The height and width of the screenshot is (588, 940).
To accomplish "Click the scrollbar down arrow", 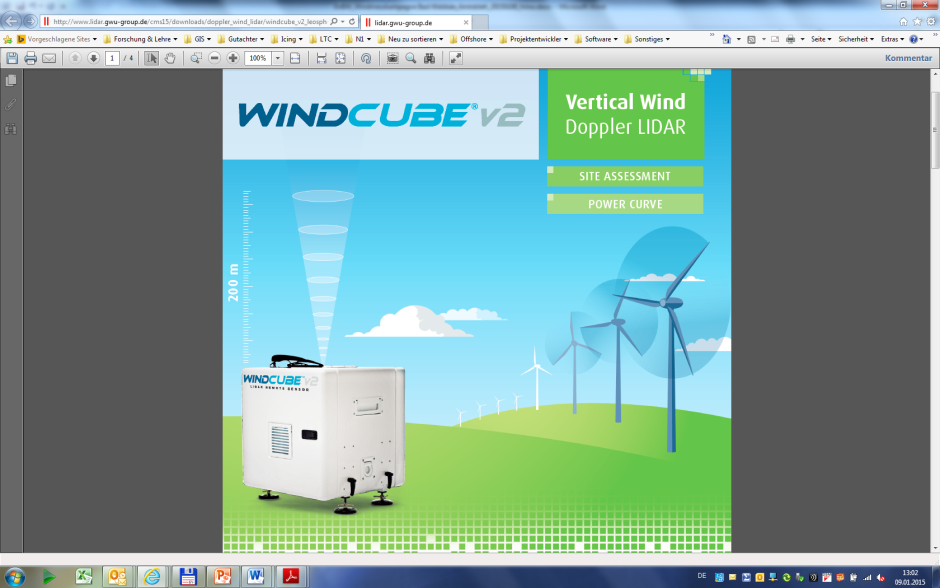I will tap(935, 548).
